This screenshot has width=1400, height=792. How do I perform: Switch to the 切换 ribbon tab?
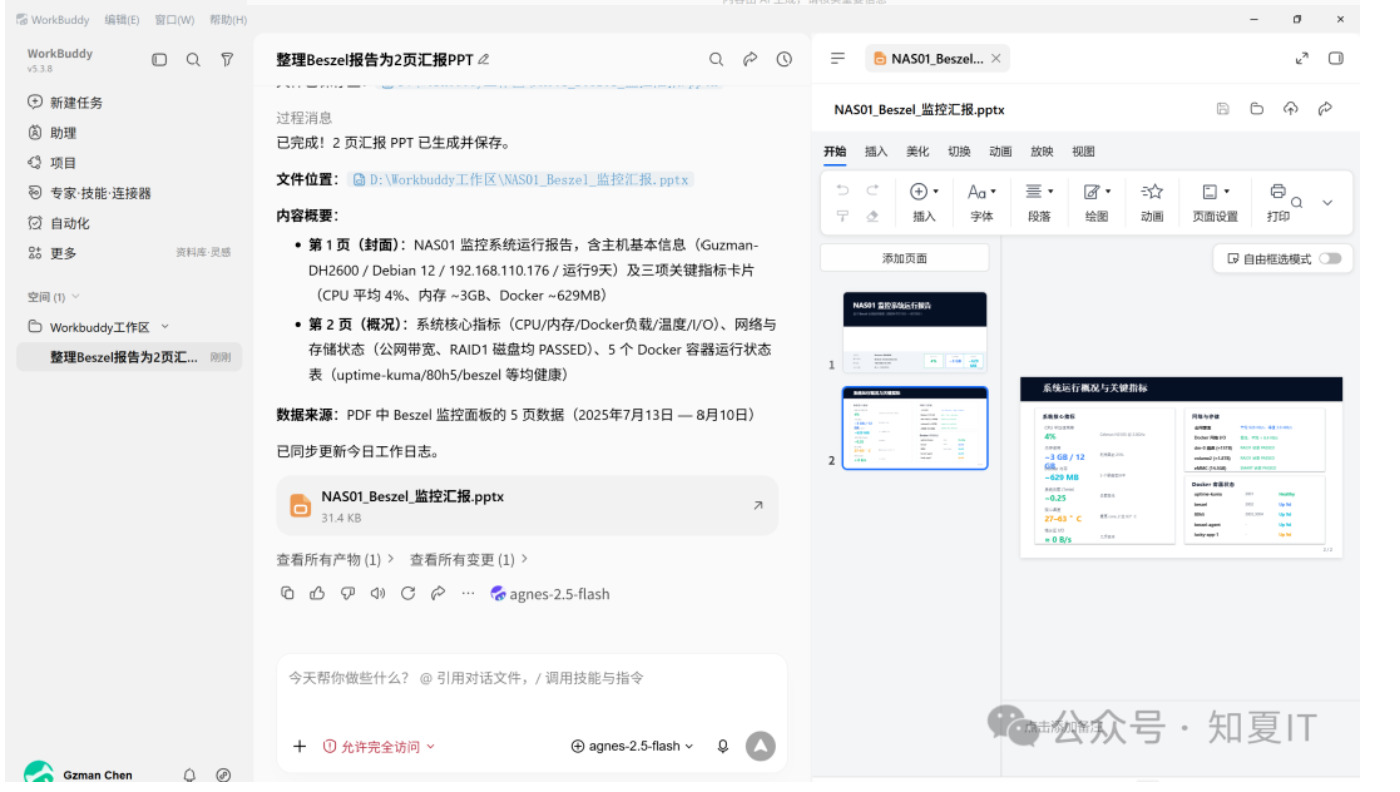959,152
